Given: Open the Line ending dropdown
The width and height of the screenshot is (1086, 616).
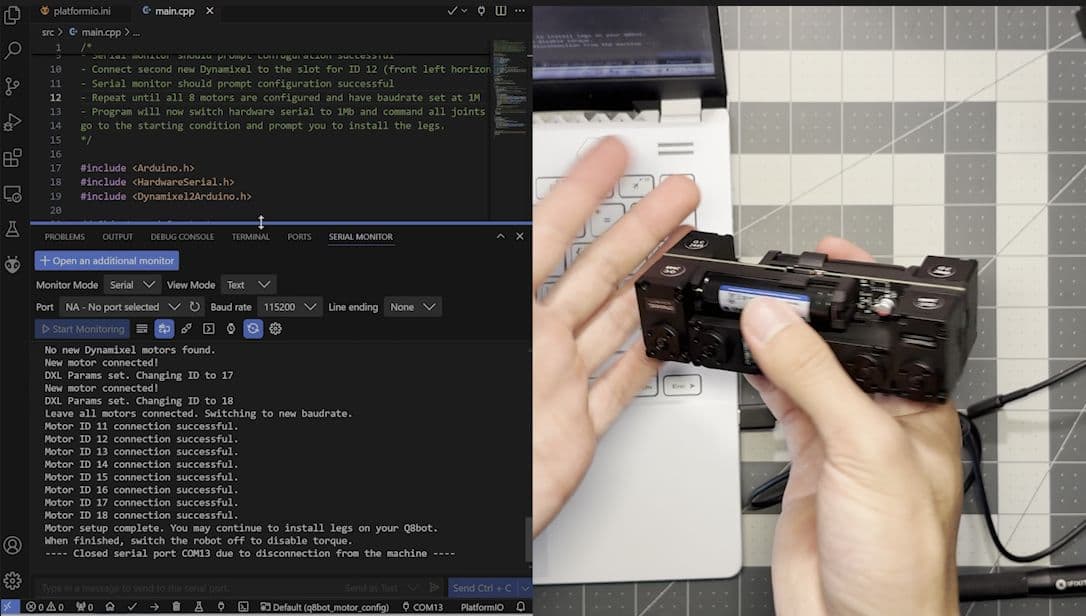Looking at the screenshot, I should pos(412,306).
